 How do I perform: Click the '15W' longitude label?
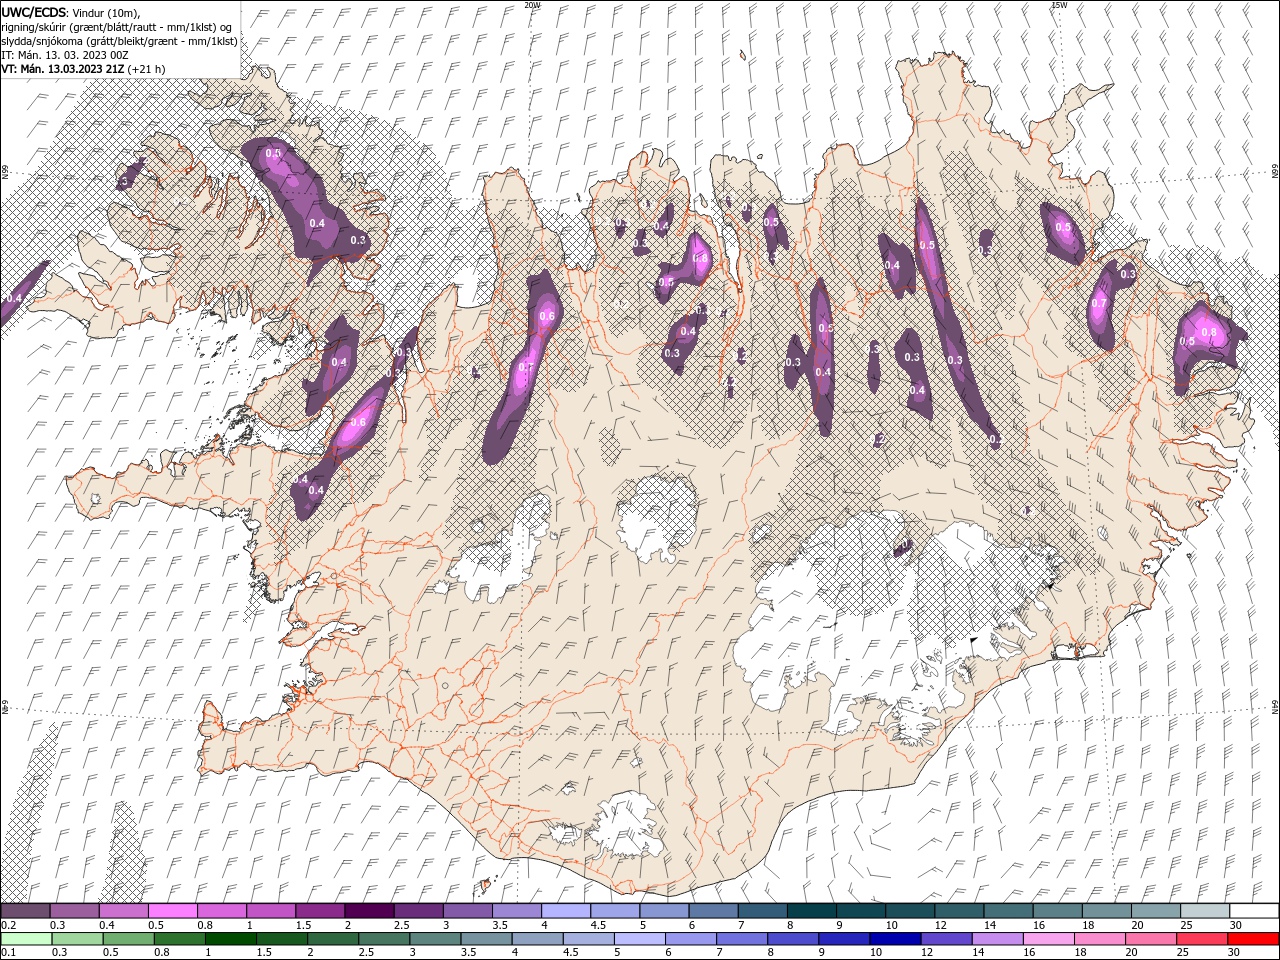point(1059,5)
